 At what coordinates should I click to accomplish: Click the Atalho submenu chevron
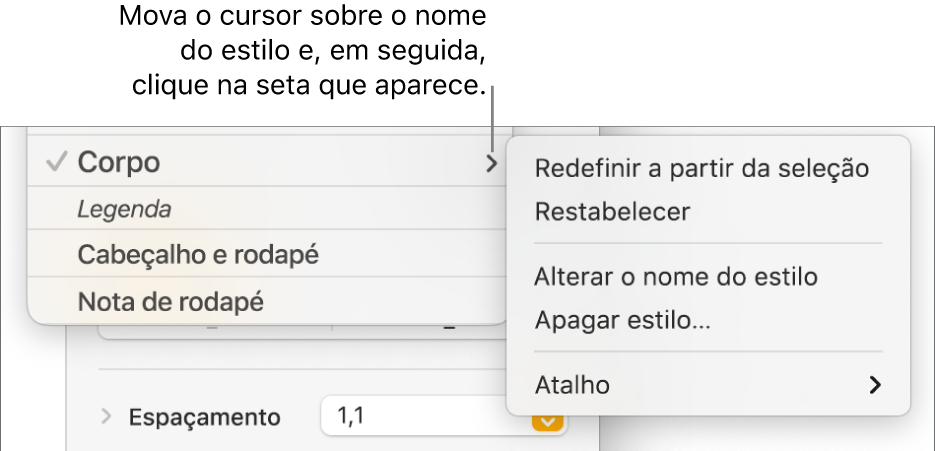pos(875,385)
